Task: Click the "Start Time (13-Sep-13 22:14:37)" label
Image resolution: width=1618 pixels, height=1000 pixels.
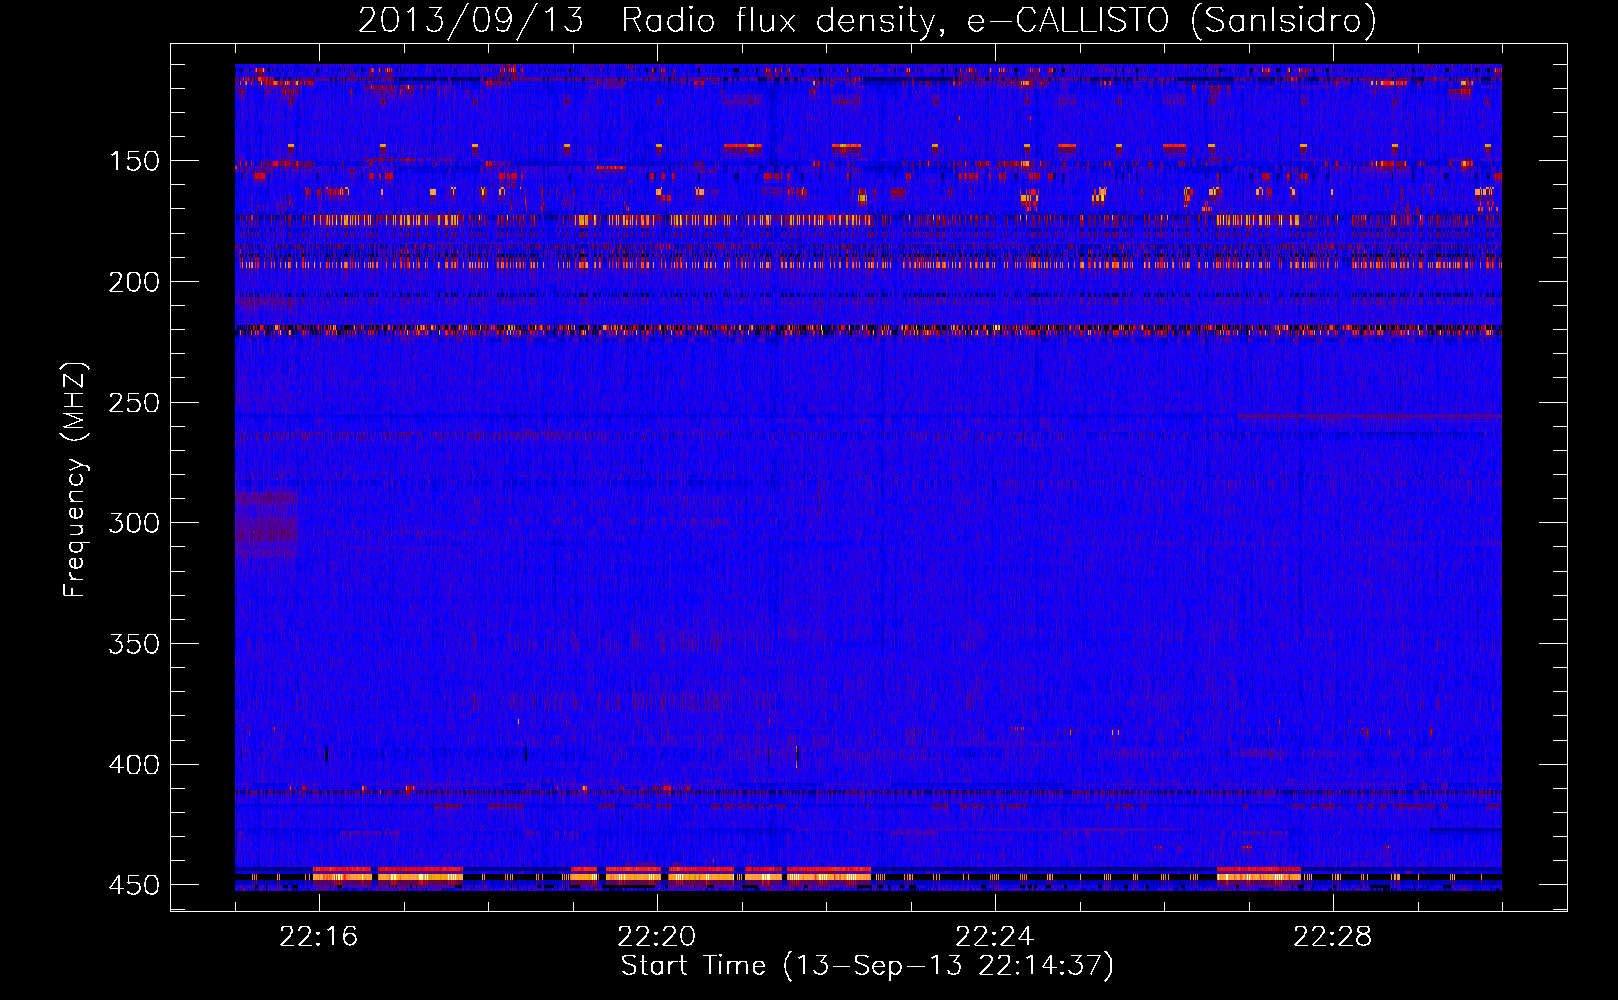Action: click(867, 966)
